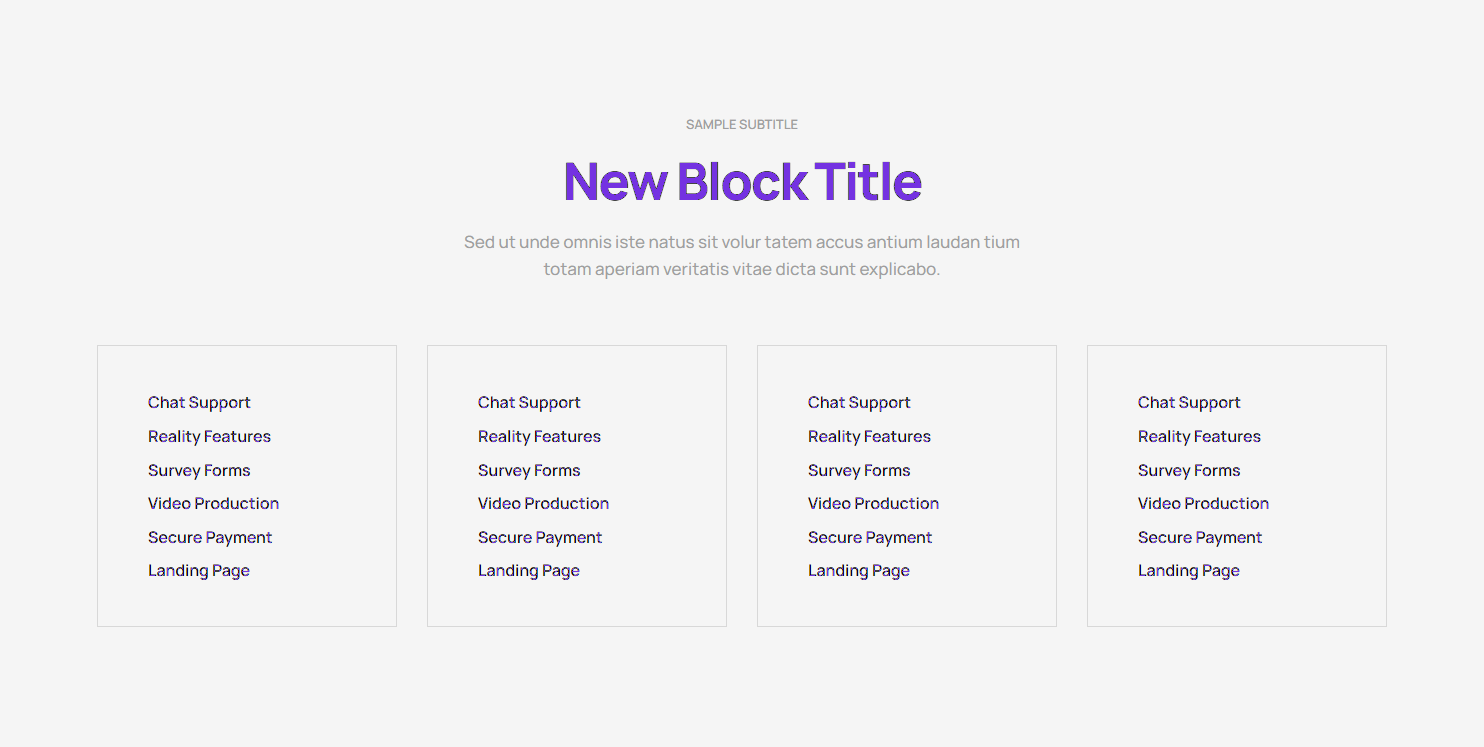Viewport: 1484px width, 747px height.
Task: Open Reality Features in the third card
Action: tap(869, 437)
